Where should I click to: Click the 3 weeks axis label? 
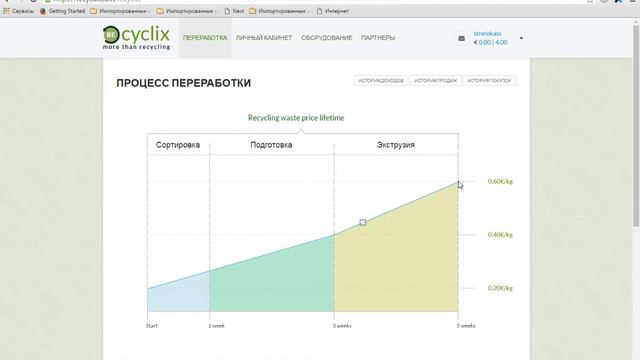[x=342, y=326]
